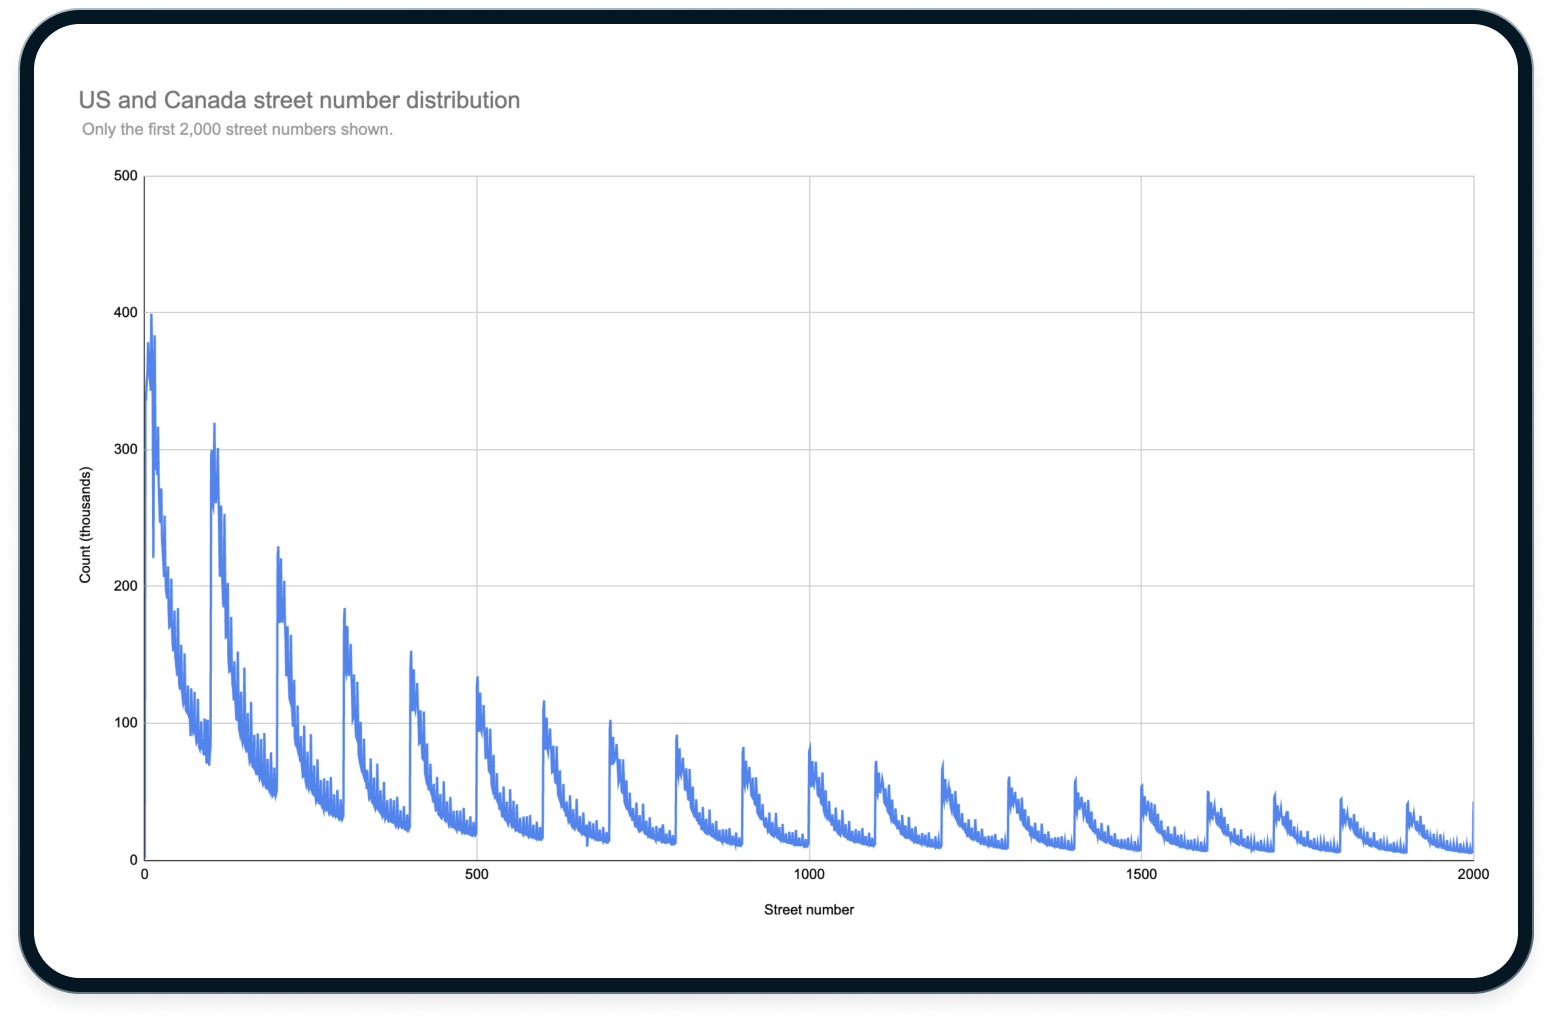Screen dimensions: 1552x1022
Task: Click the Street number axis label
Action: [808, 909]
